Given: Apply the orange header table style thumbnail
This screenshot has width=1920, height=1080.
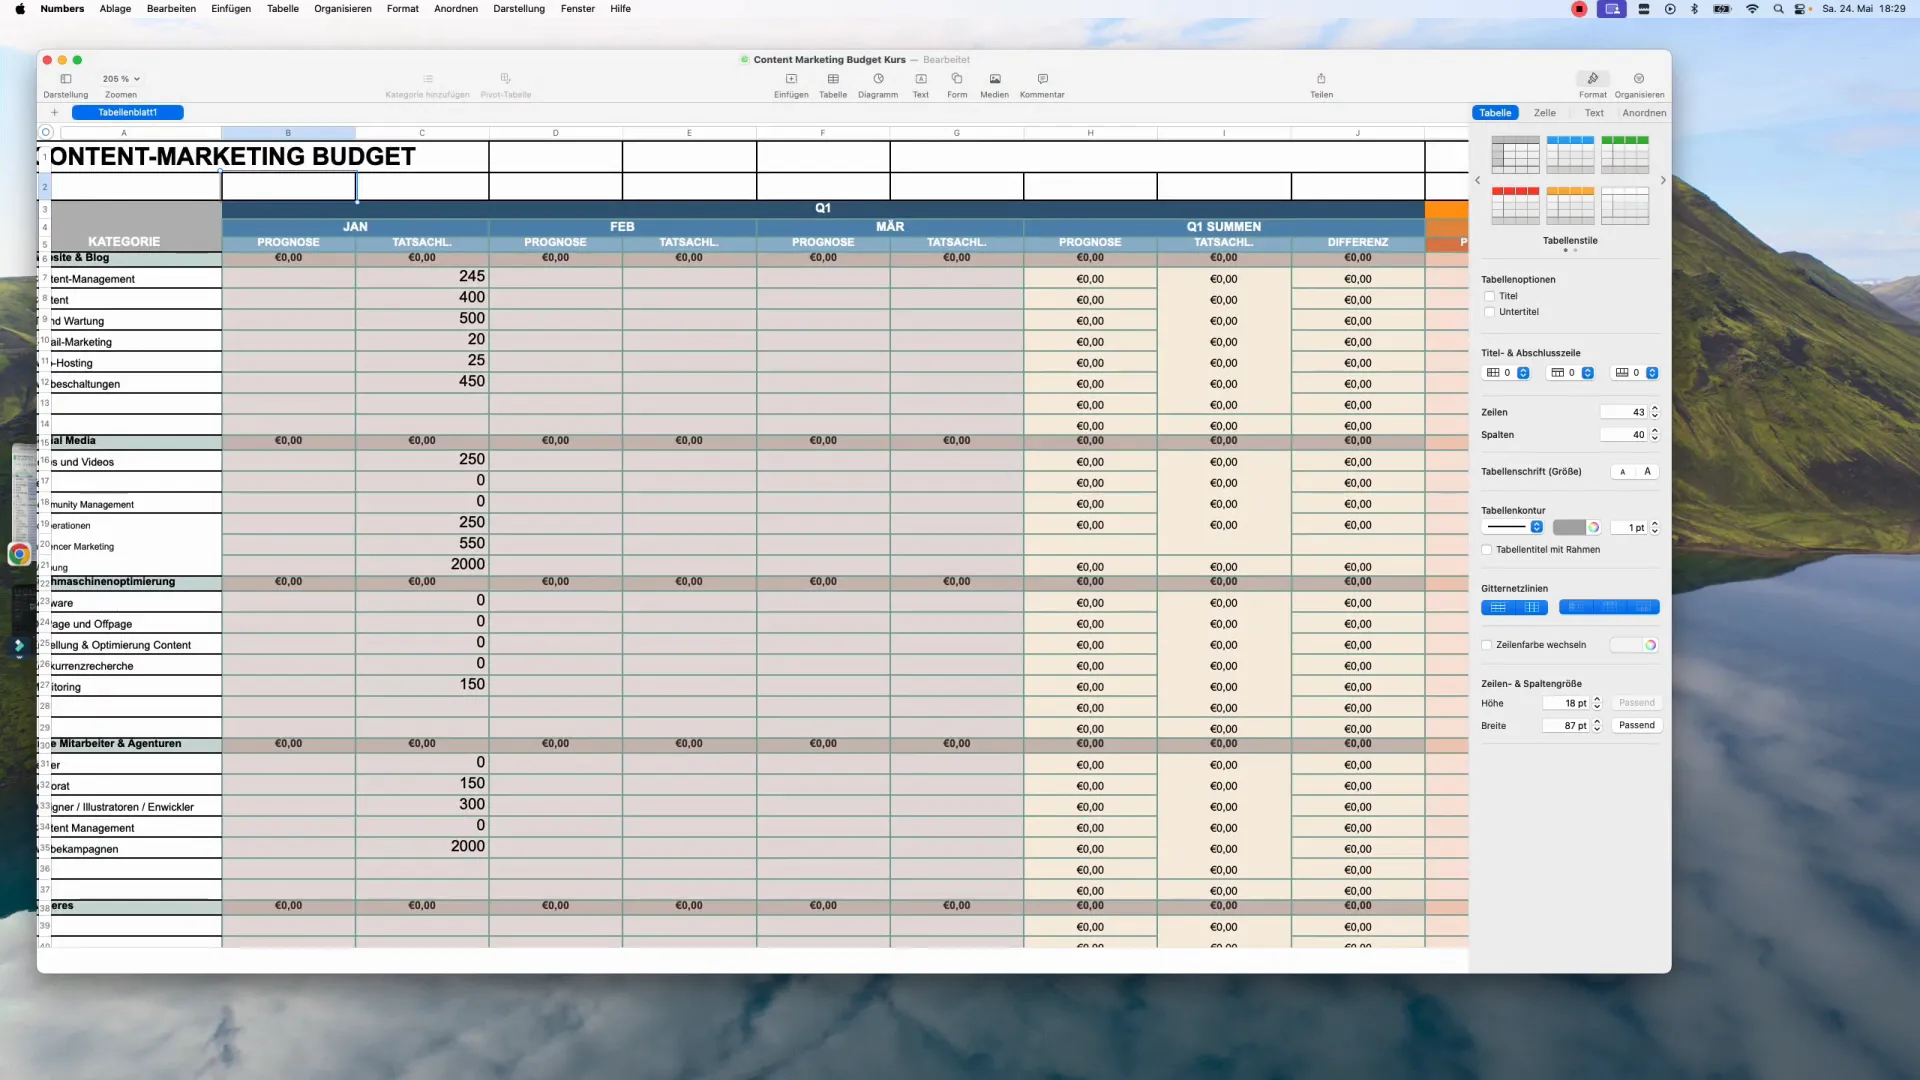Looking at the screenshot, I should pyautogui.click(x=1570, y=206).
